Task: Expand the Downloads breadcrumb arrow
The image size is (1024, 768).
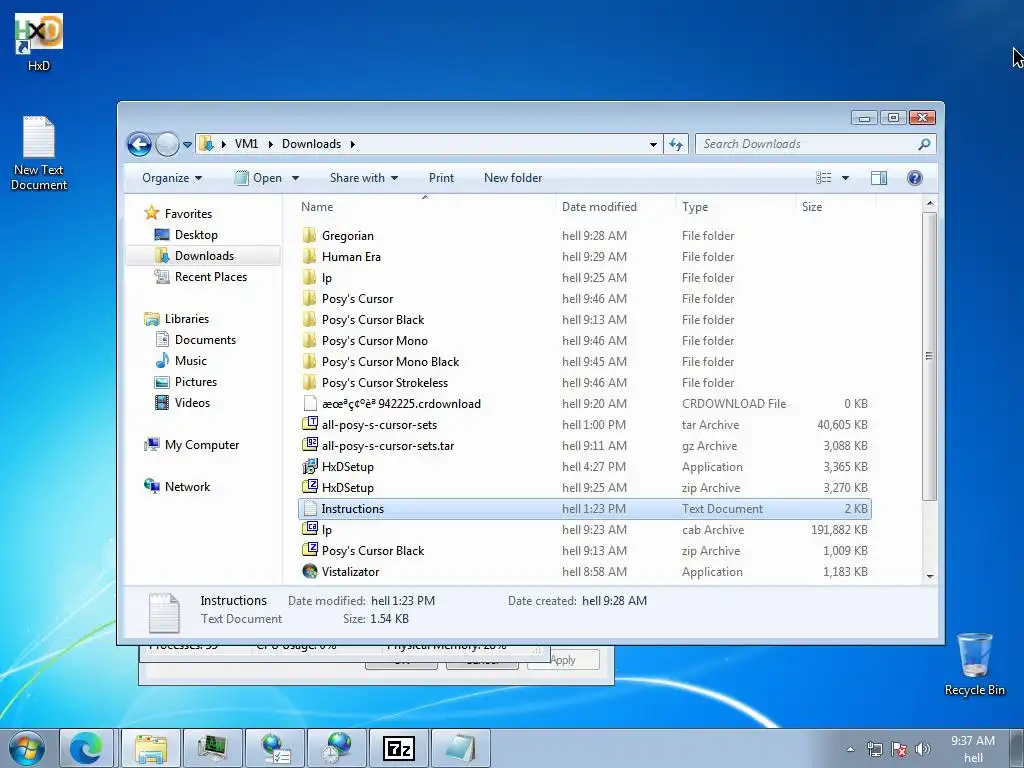Action: 353,144
